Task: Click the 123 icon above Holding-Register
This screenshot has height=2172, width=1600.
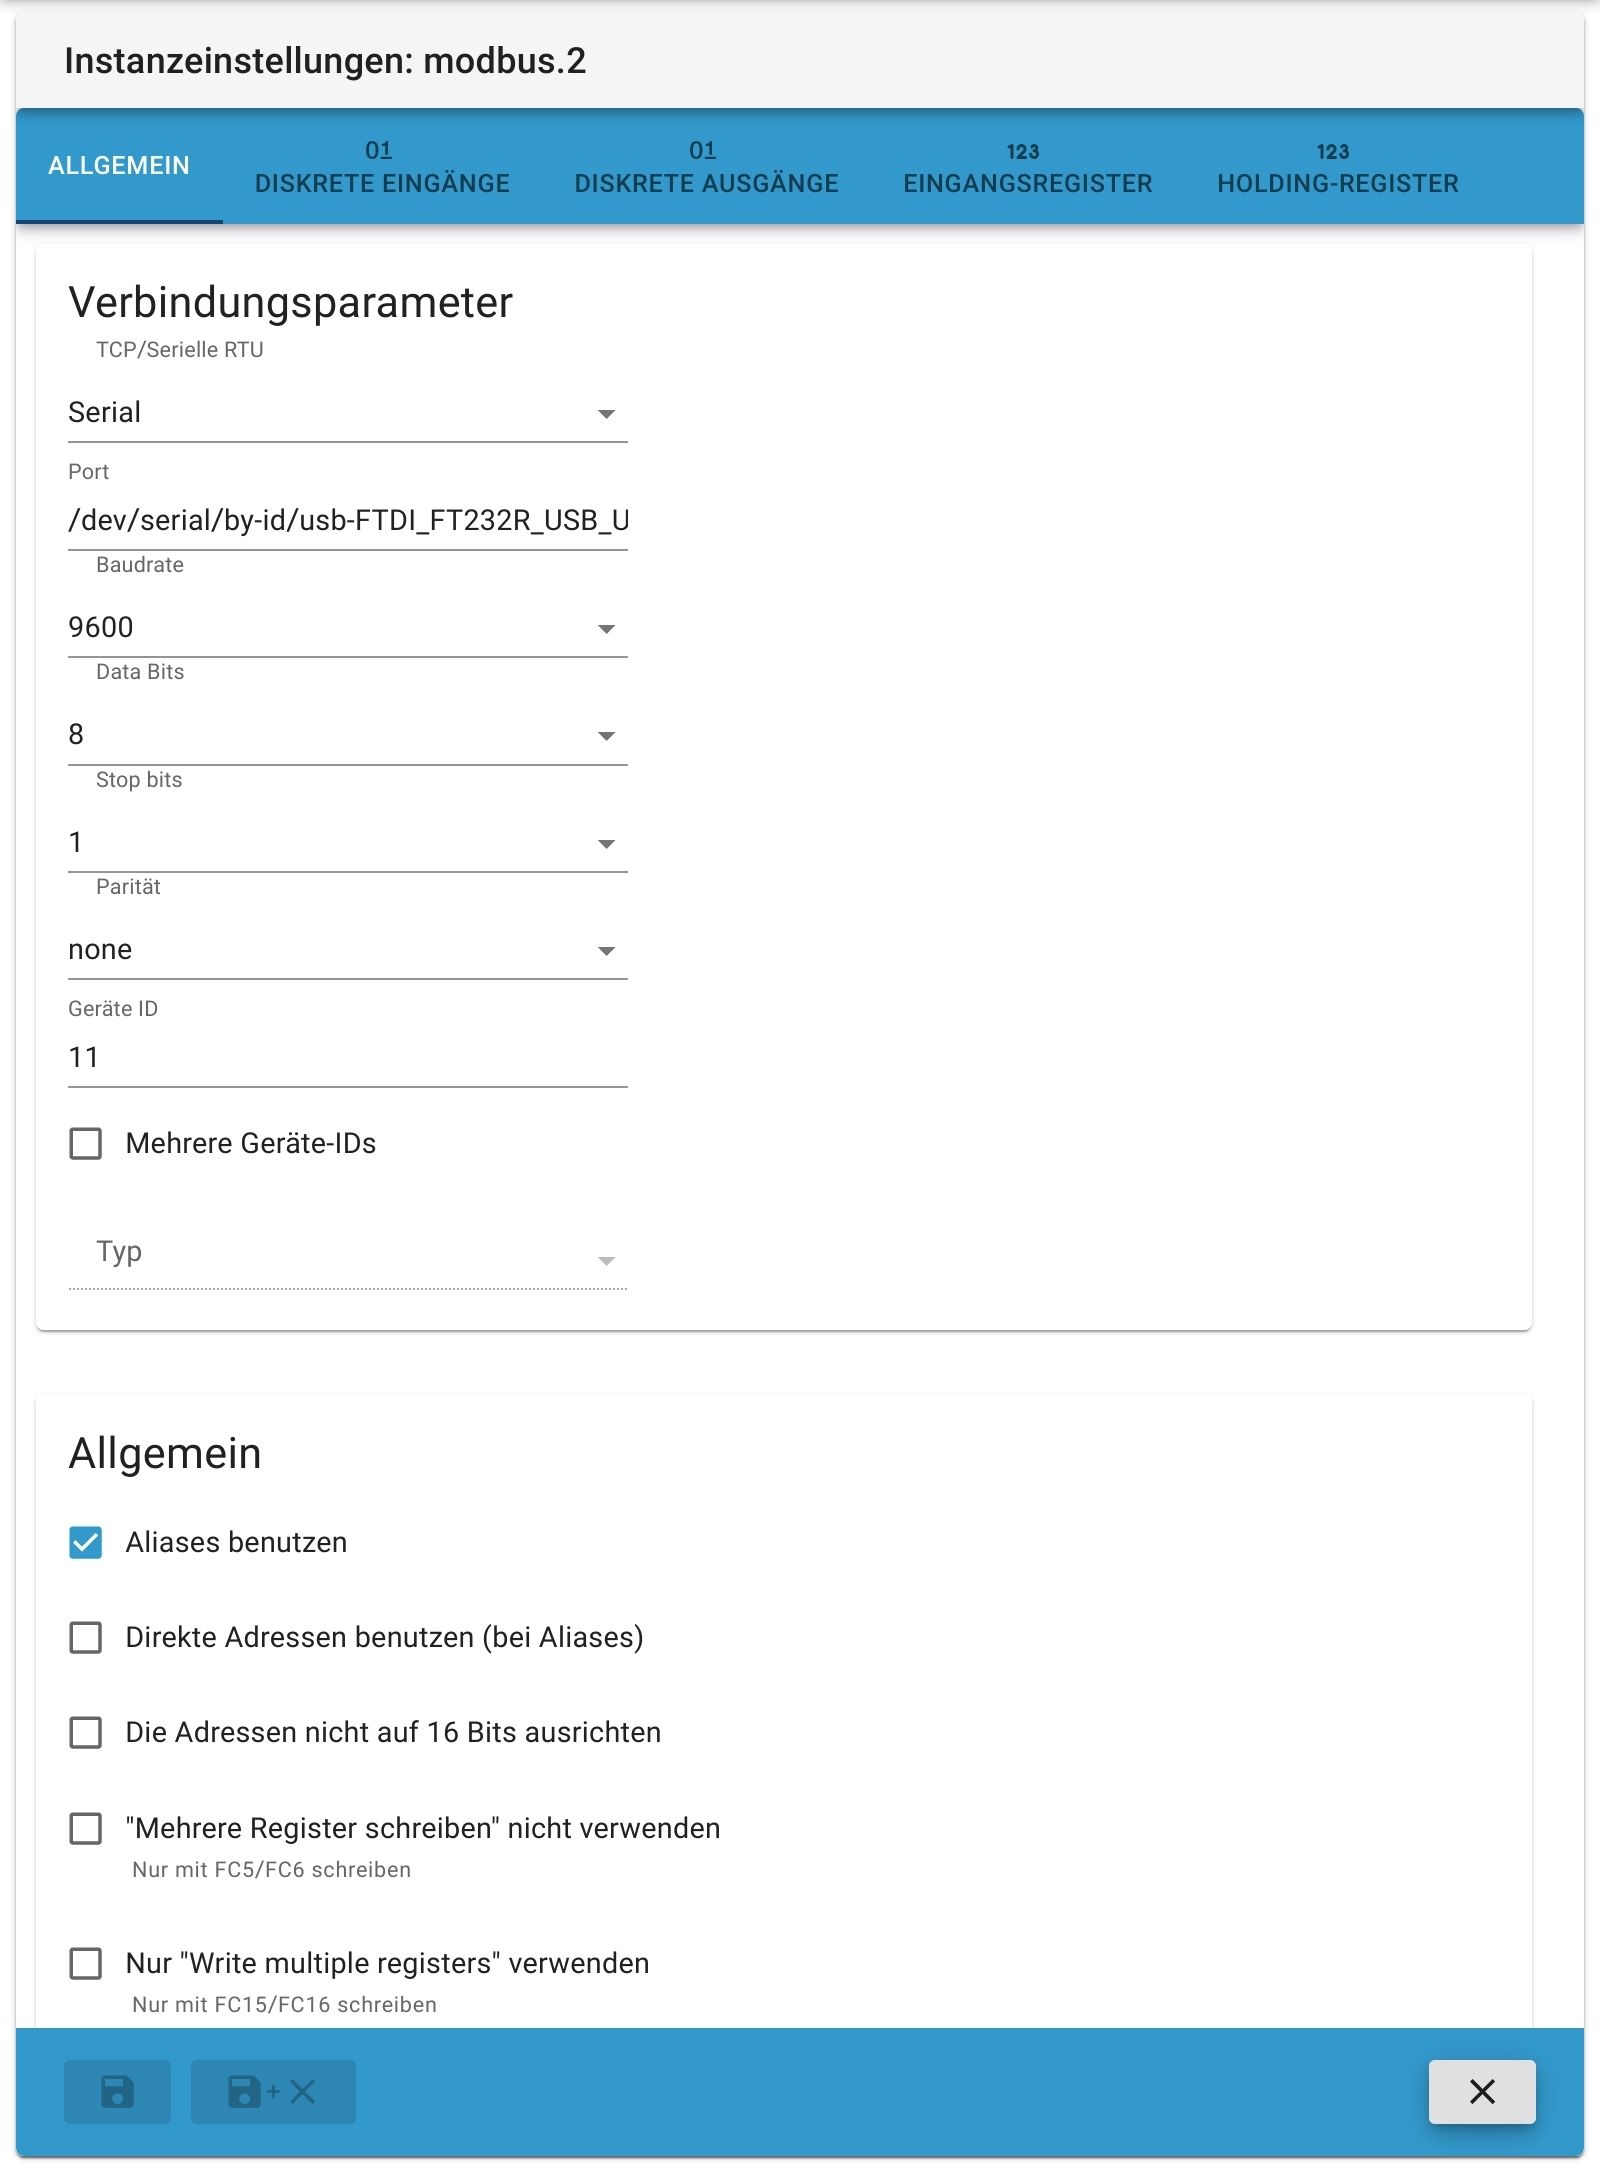Action: (x=1333, y=152)
